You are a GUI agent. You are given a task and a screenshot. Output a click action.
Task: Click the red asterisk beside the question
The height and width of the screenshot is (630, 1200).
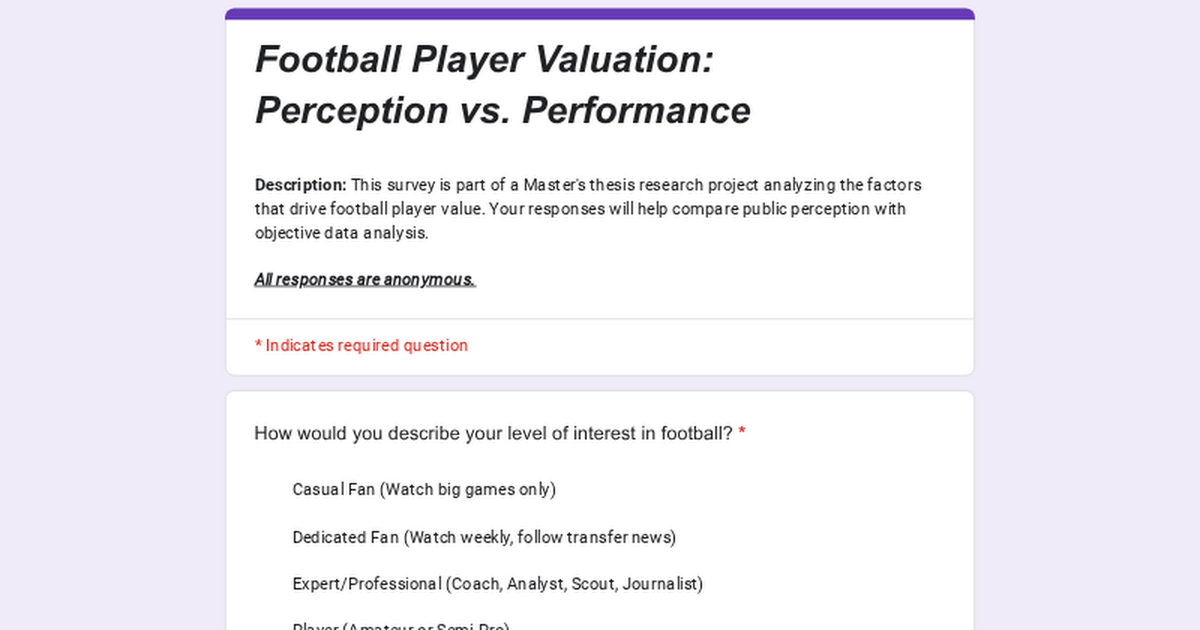(x=742, y=433)
